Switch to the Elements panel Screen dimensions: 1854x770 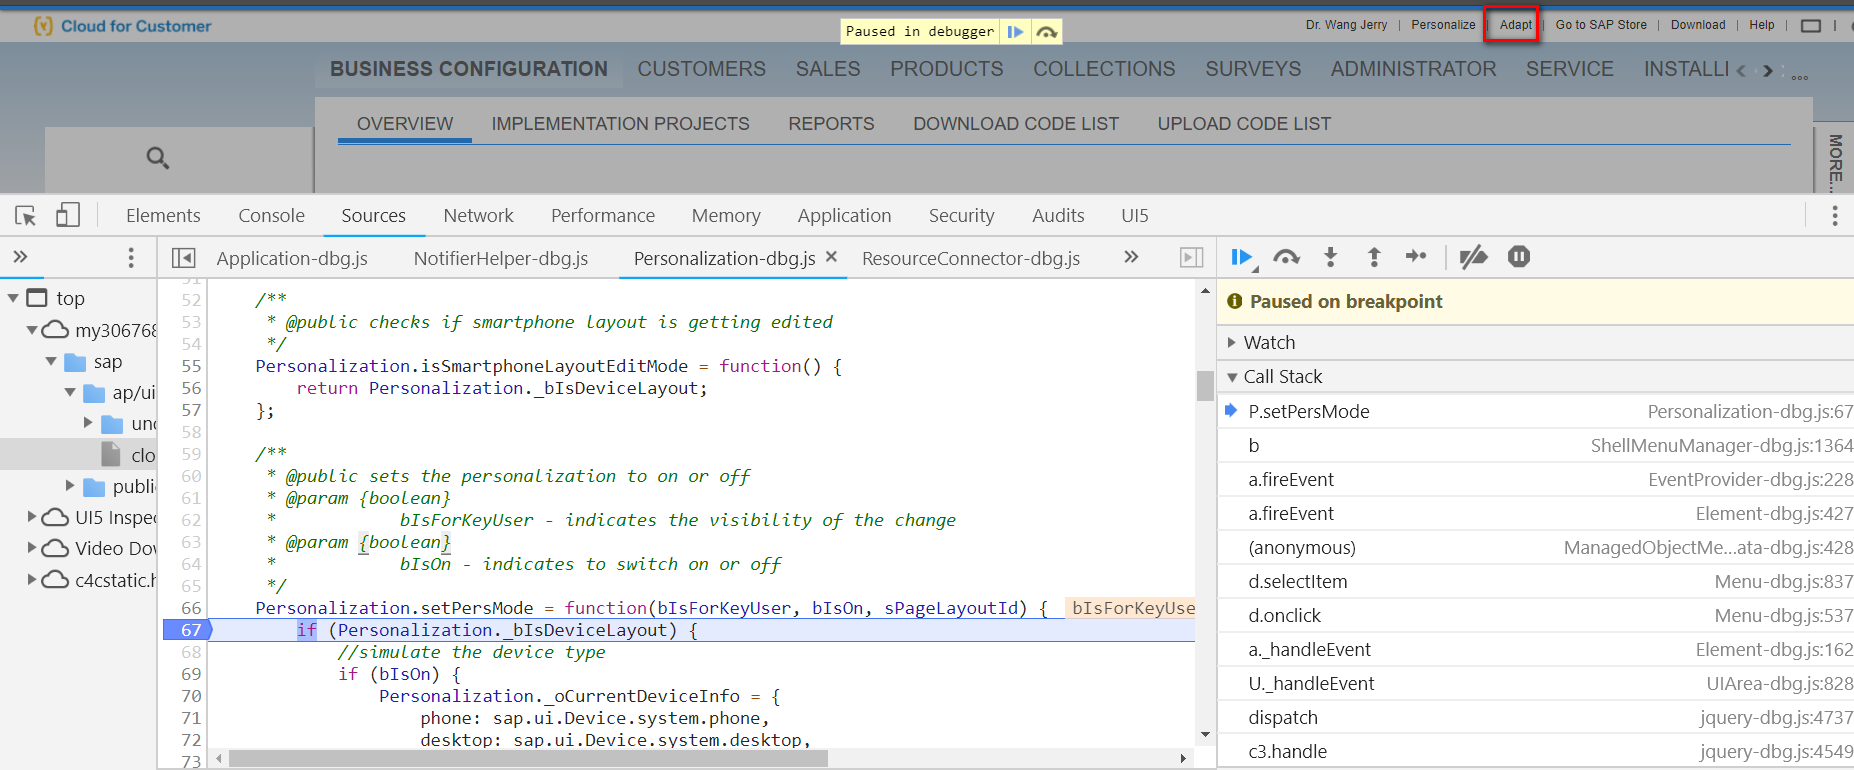click(x=163, y=215)
